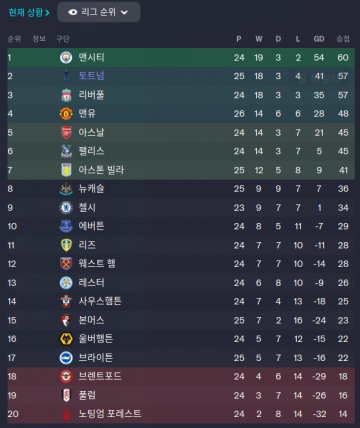Click the Arsenal crest icon

(x=66, y=132)
